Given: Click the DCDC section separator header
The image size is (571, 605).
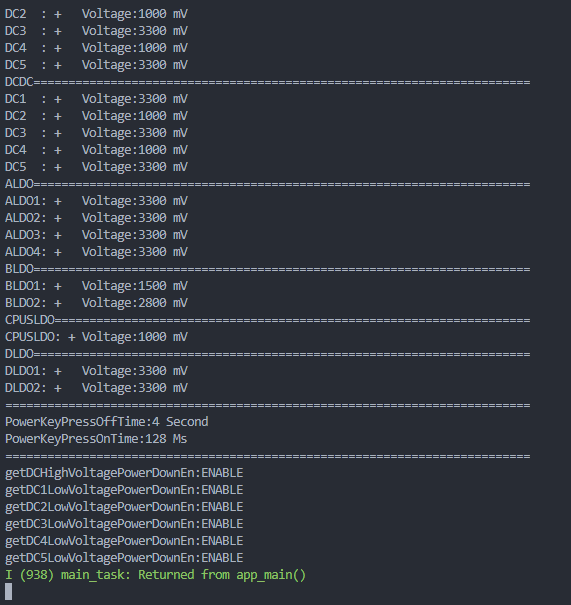Looking at the screenshot, I should [x=267, y=82].
